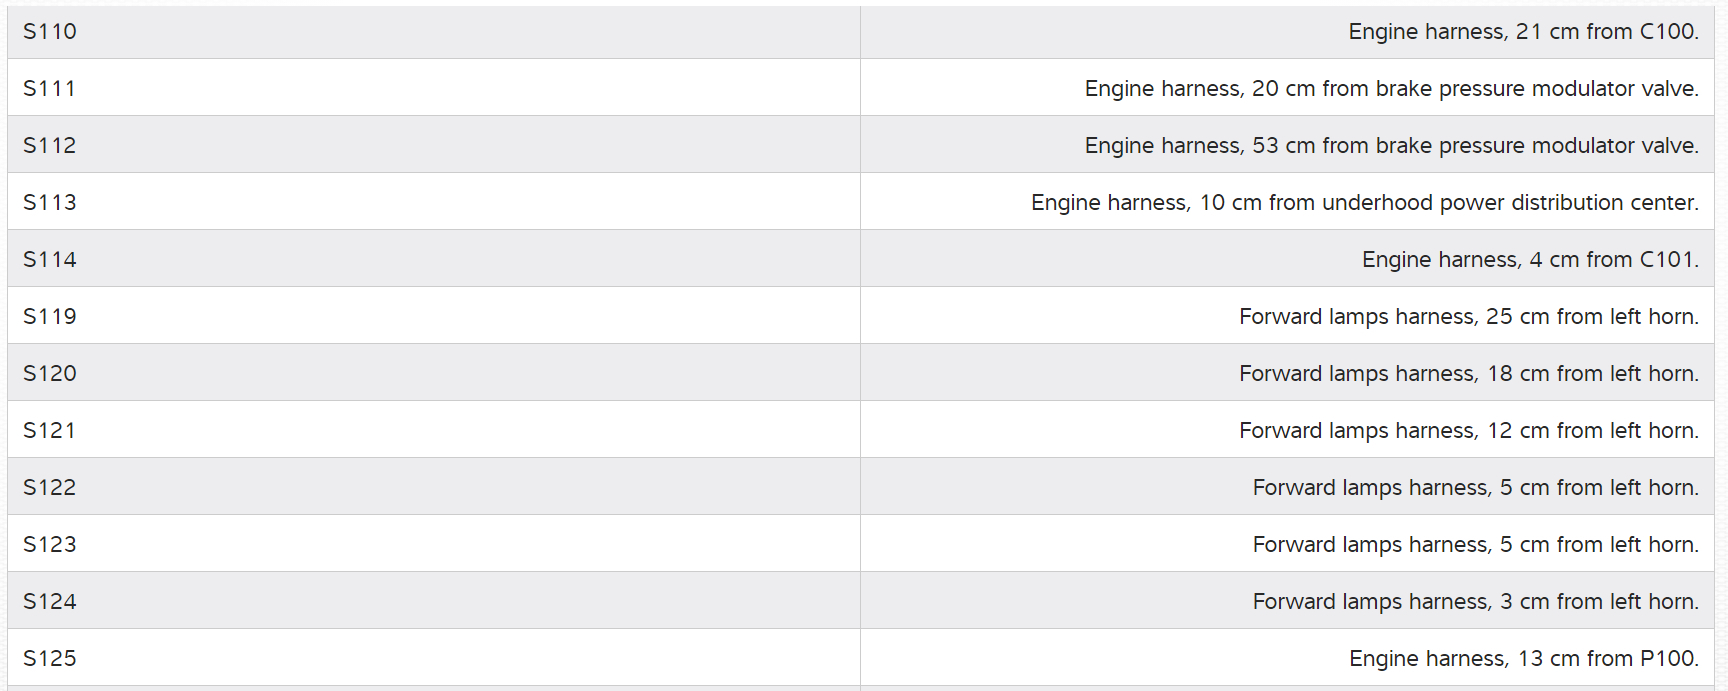Select the S125 code cell
This screenshot has width=1728, height=691.
click(50, 659)
